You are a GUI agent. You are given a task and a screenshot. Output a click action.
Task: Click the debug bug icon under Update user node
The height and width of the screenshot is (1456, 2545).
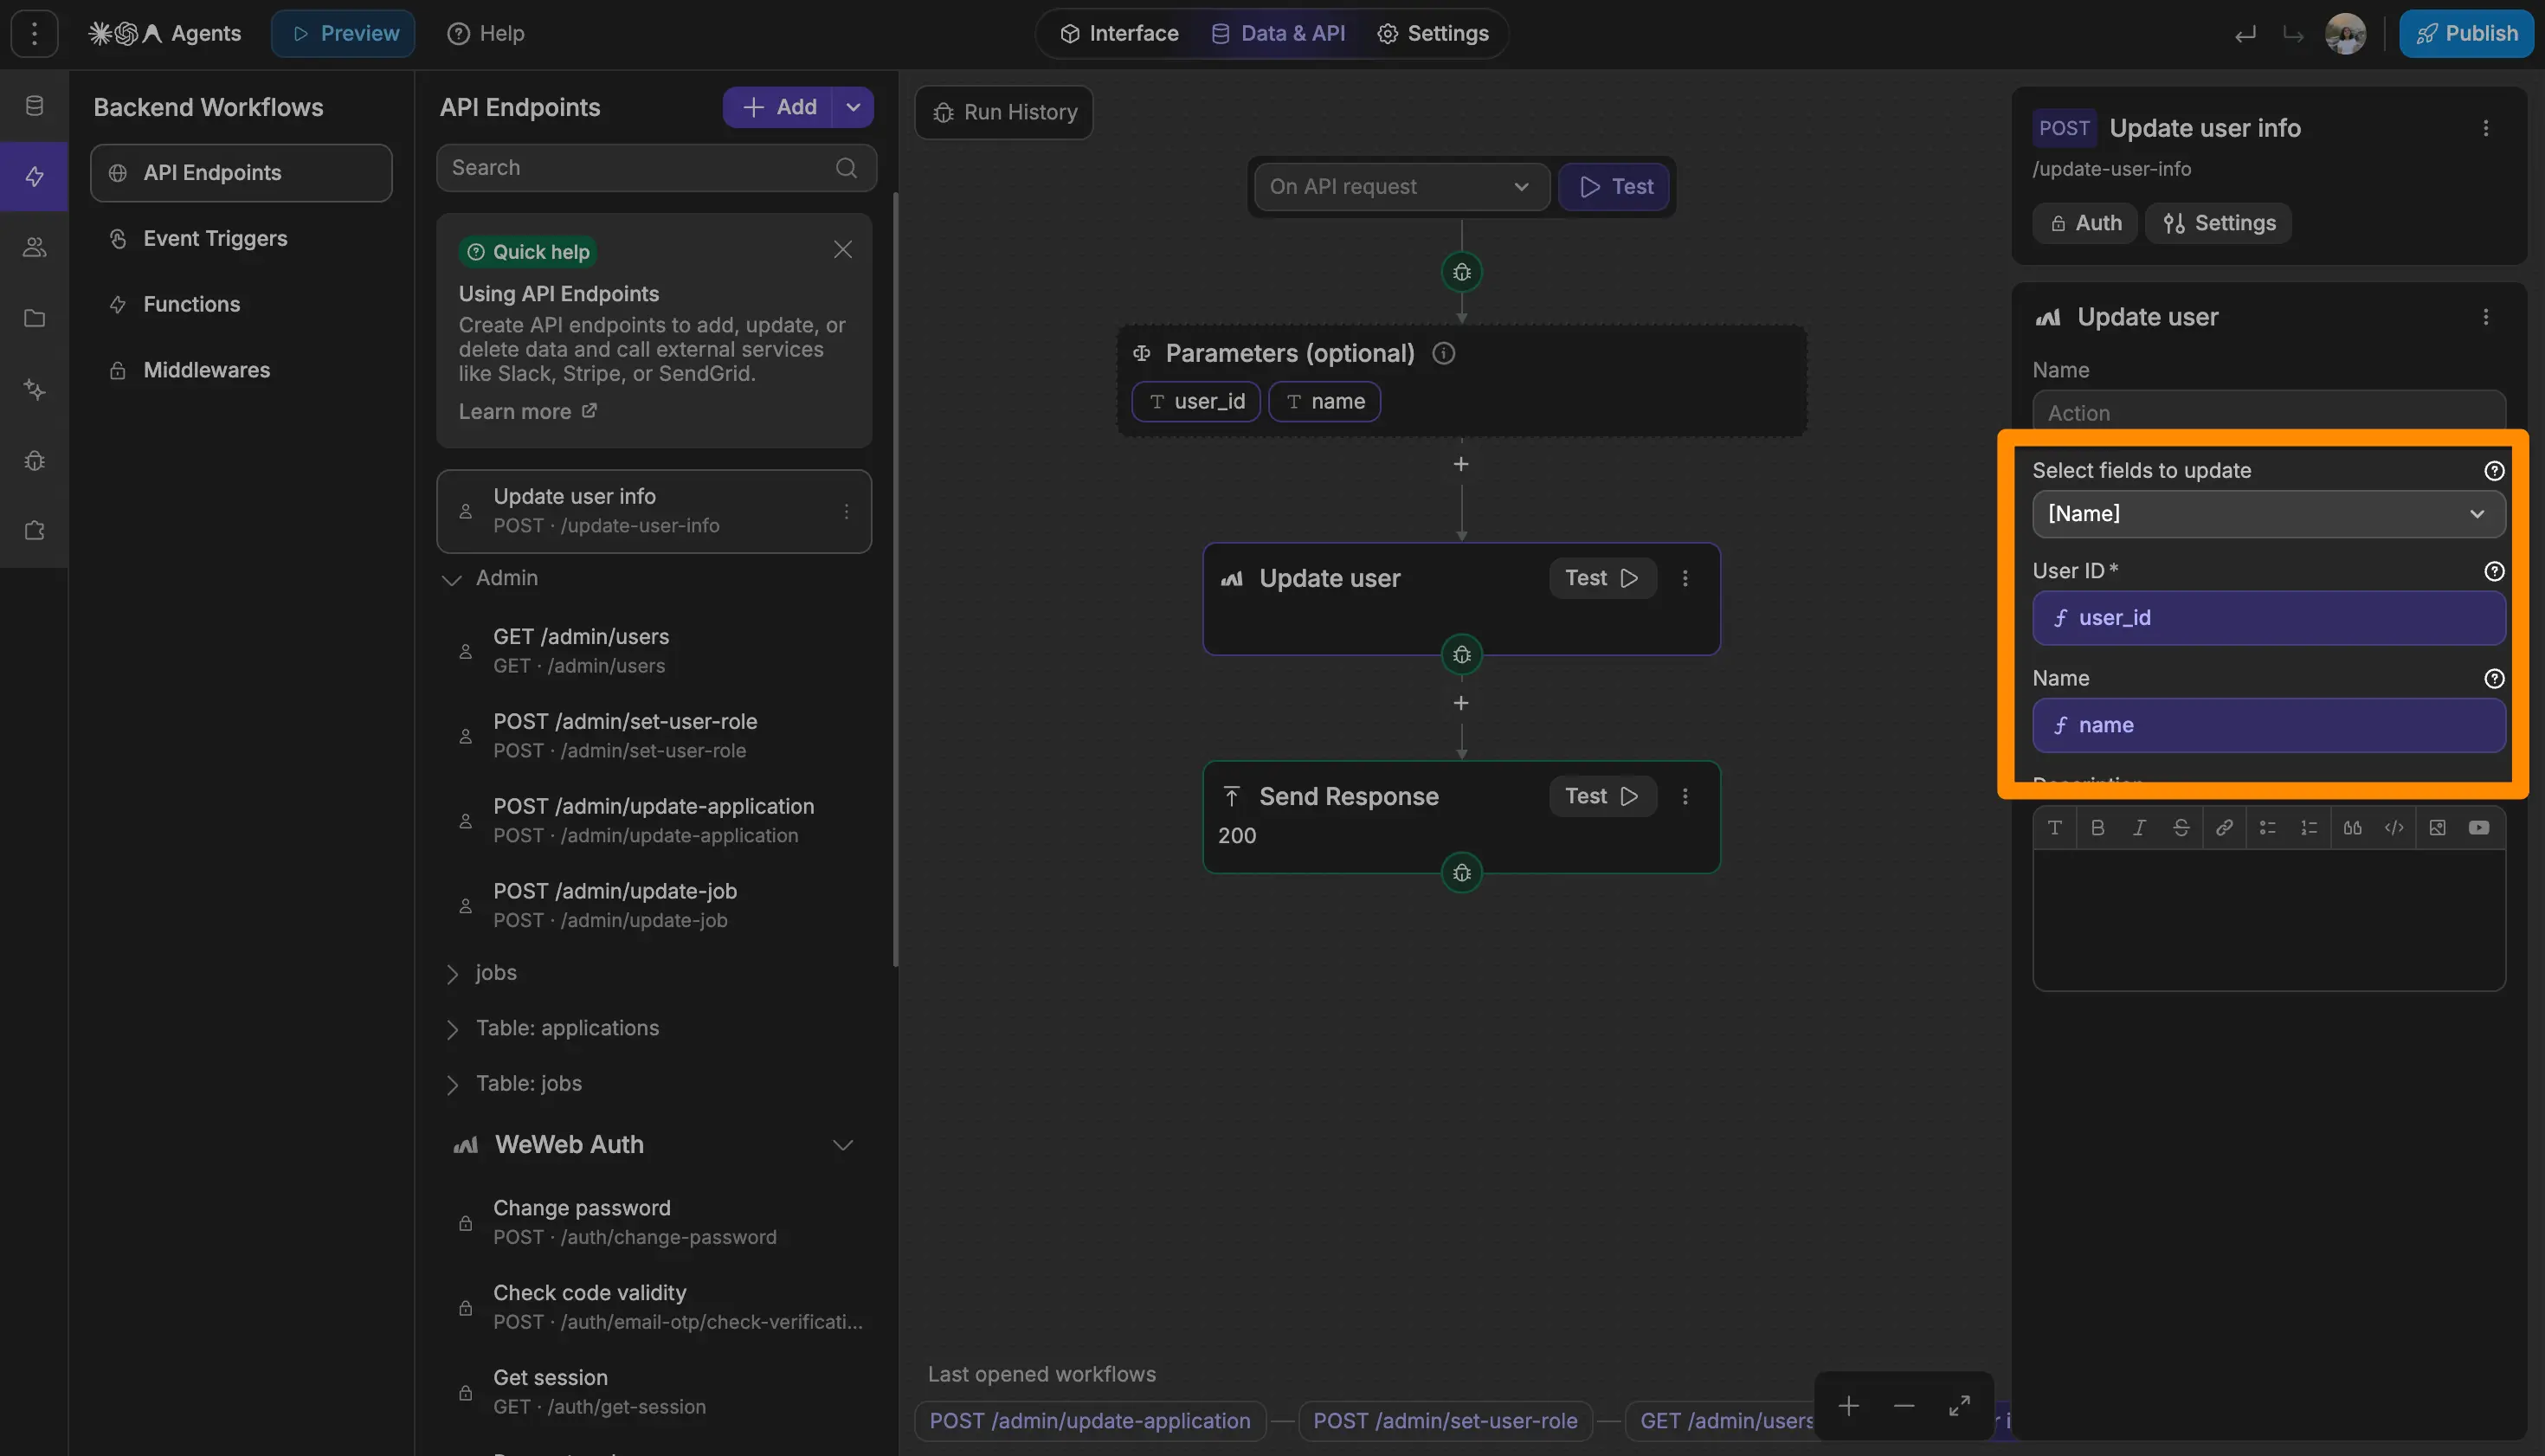click(1461, 654)
